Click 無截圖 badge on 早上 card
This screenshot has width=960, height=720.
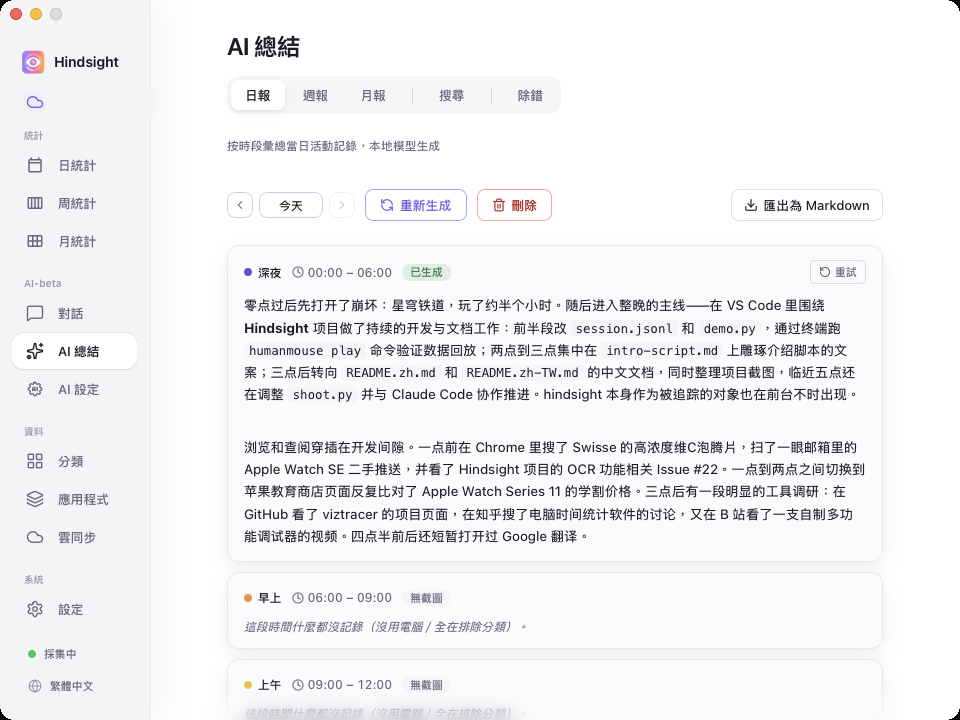click(x=426, y=598)
